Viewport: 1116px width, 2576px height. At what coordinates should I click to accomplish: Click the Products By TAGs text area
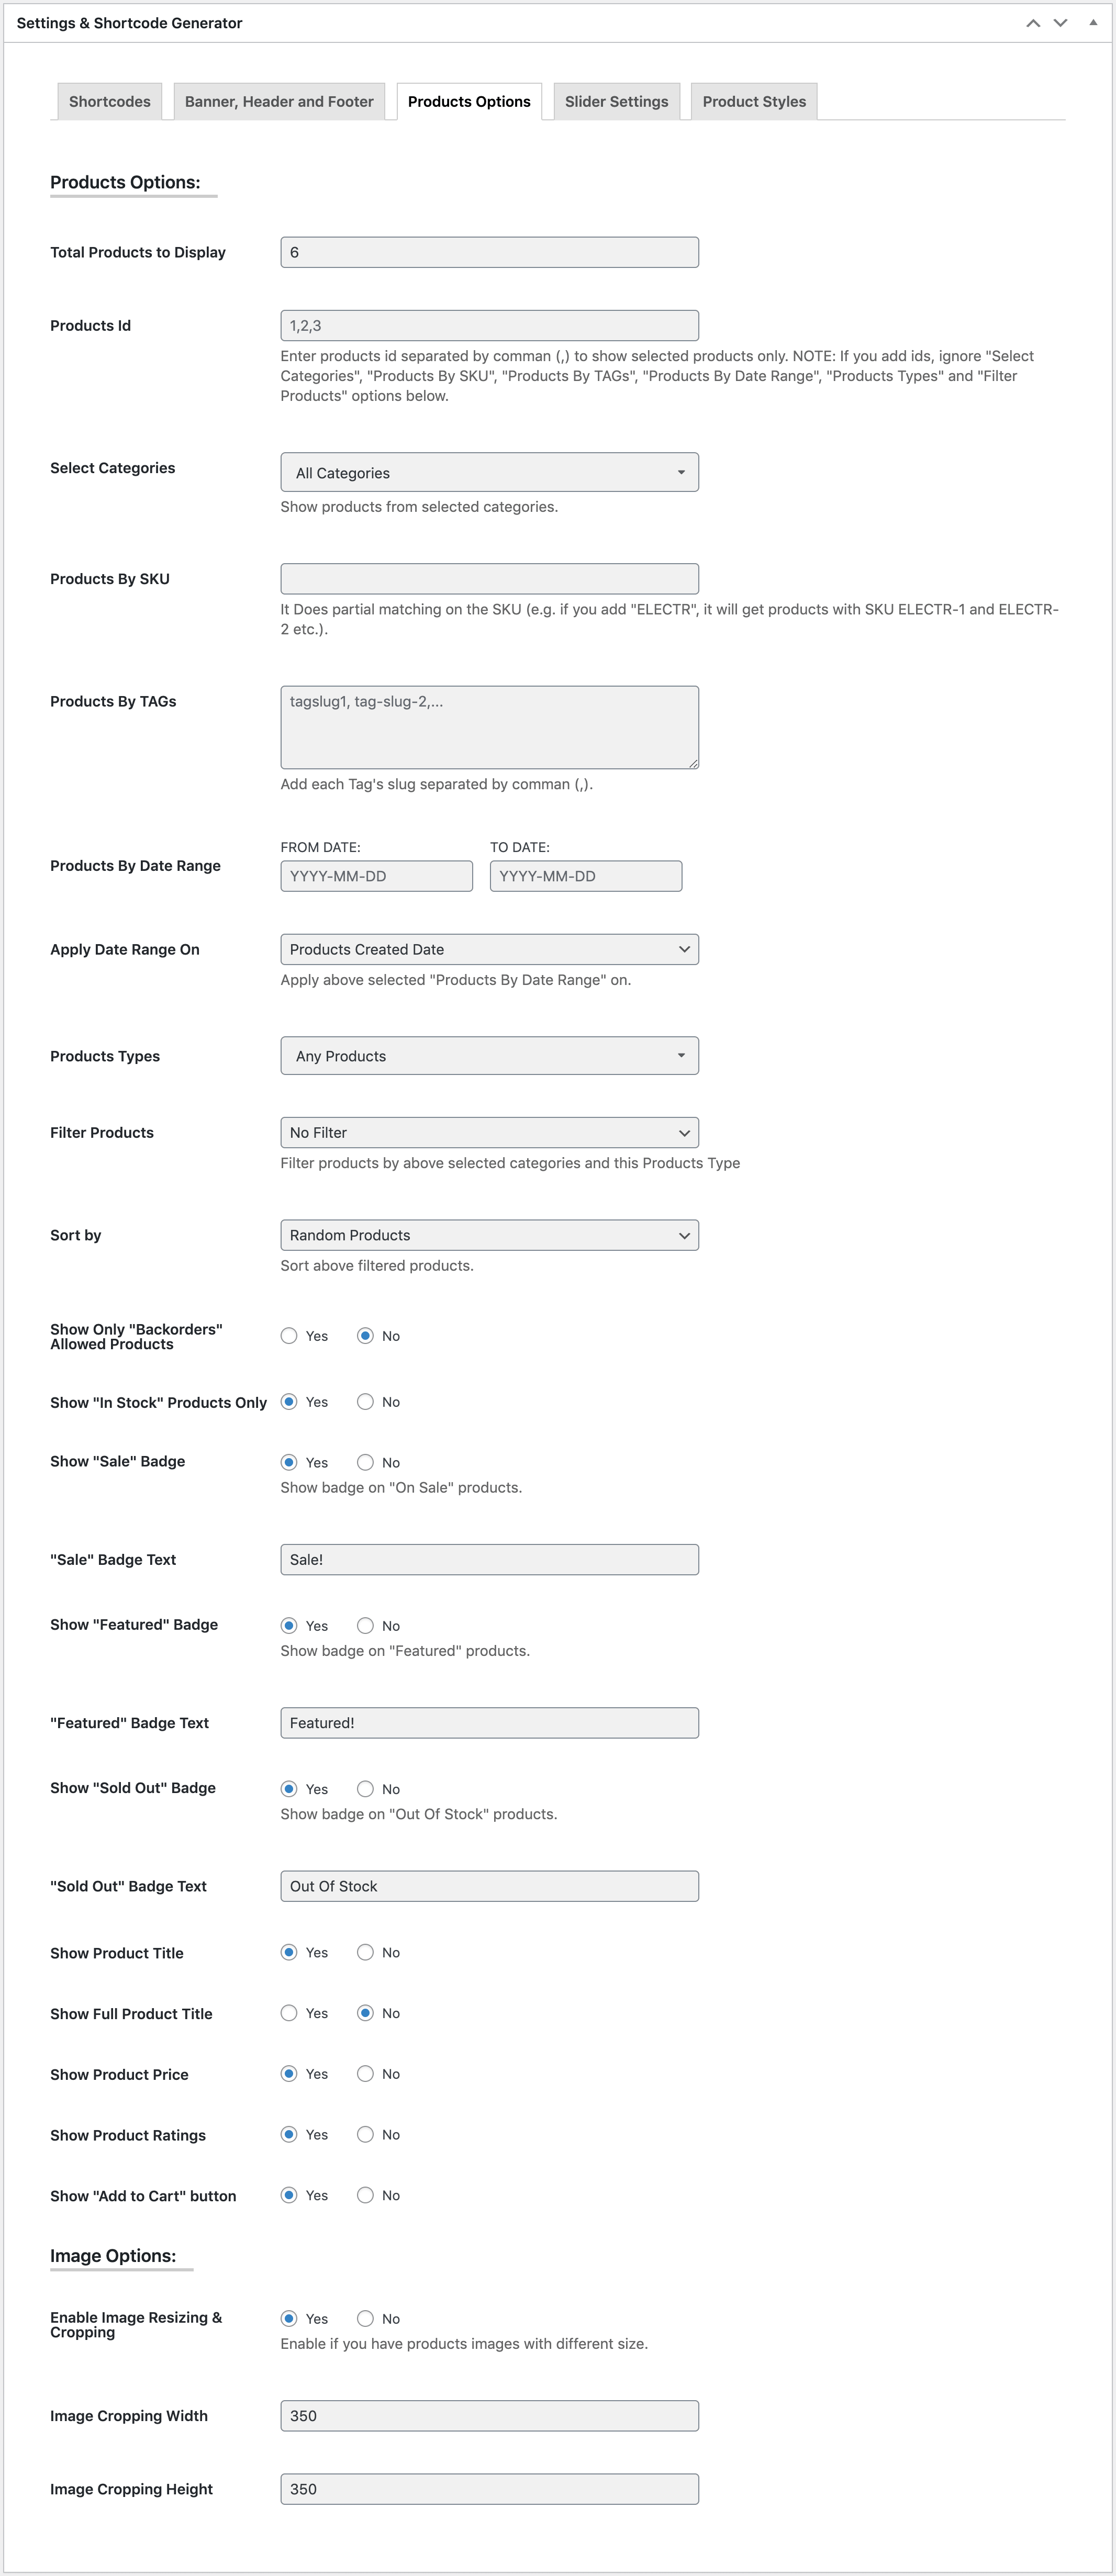coord(489,728)
